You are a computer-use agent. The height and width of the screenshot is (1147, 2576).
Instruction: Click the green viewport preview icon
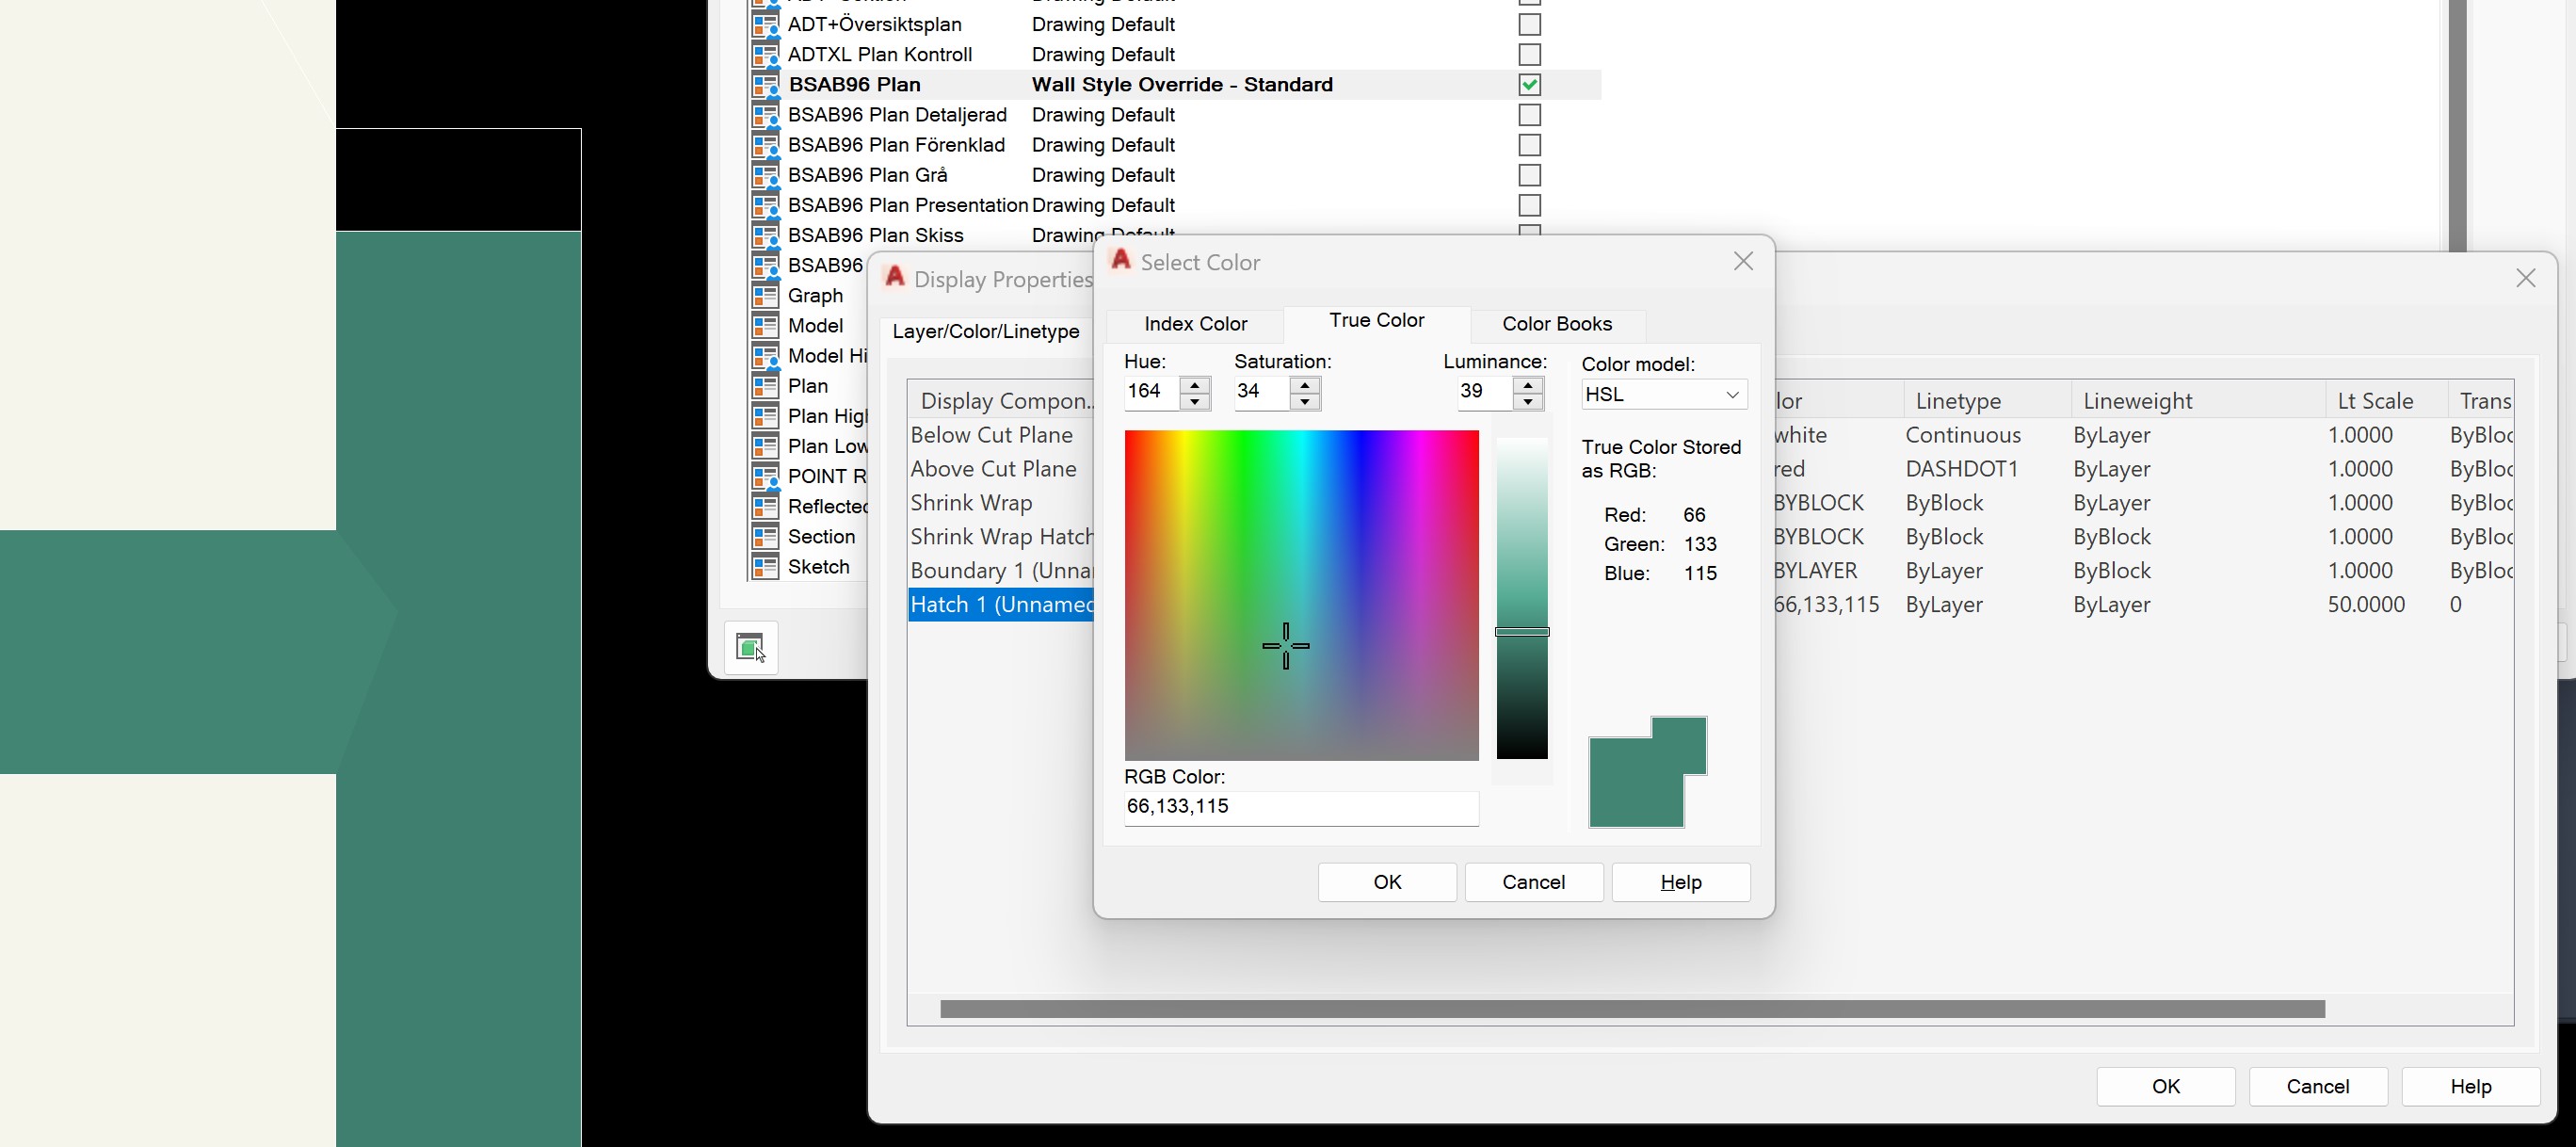click(750, 647)
